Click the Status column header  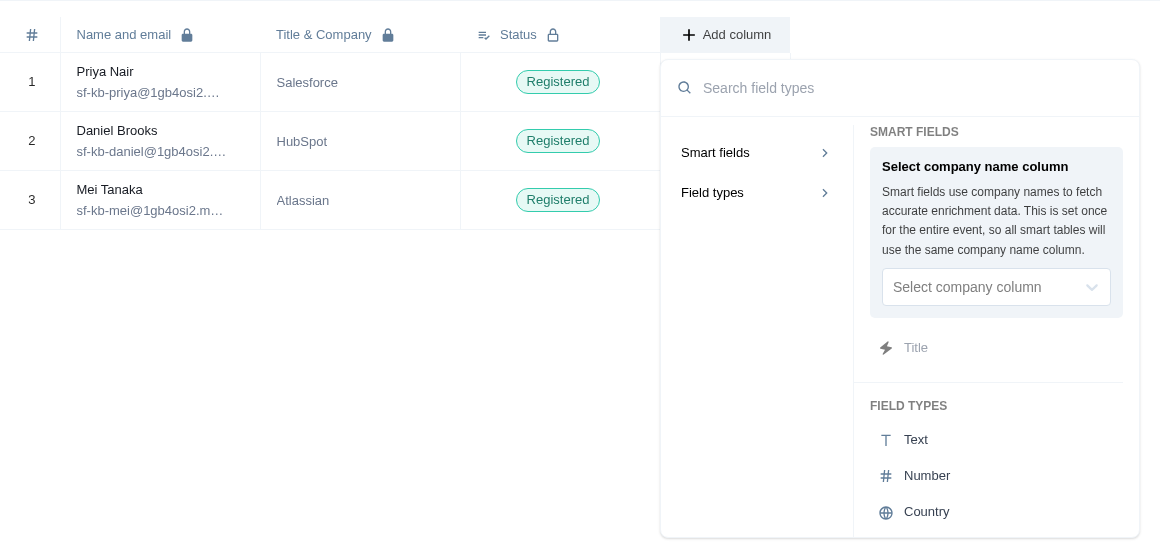click(560, 35)
